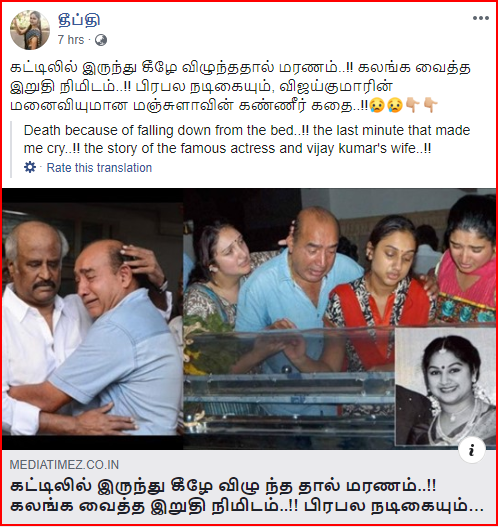Open the three-dots post options menu
498x527 pixels.
click(x=481, y=18)
